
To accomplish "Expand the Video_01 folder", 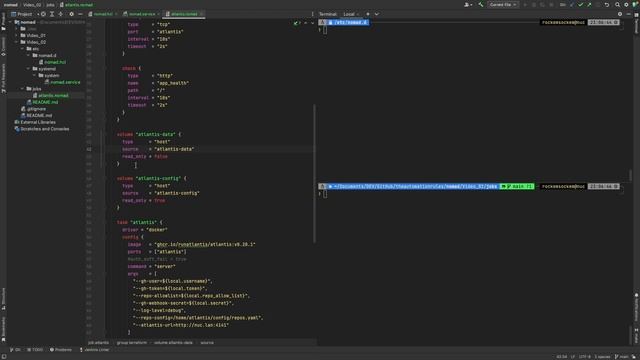I will [17, 36].
